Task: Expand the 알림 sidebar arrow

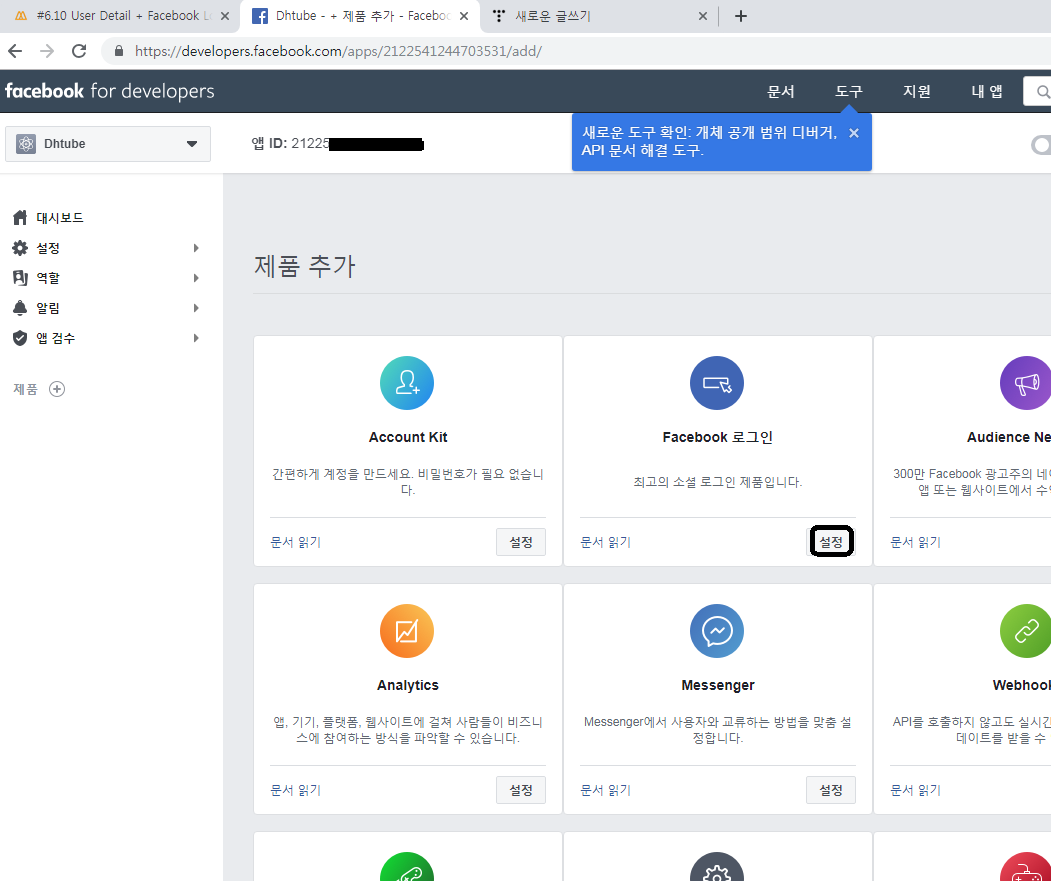Action: click(x=196, y=308)
